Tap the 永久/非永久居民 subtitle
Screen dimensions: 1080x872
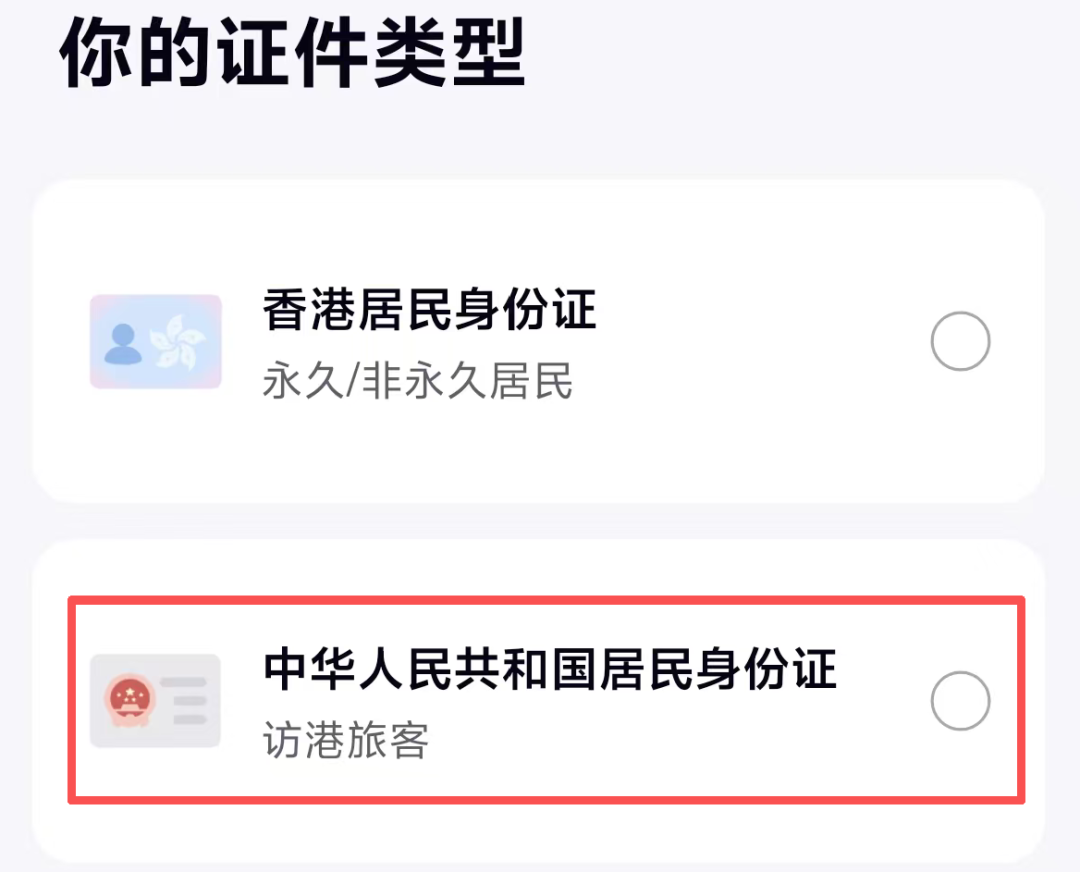pos(417,381)
